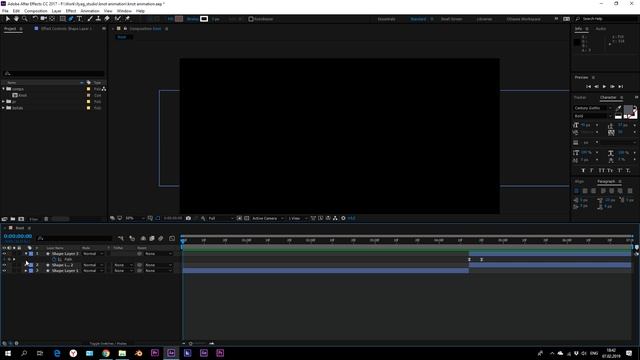Select the Zoom magnifier tool
640x360 pixels.
(24, 19)
